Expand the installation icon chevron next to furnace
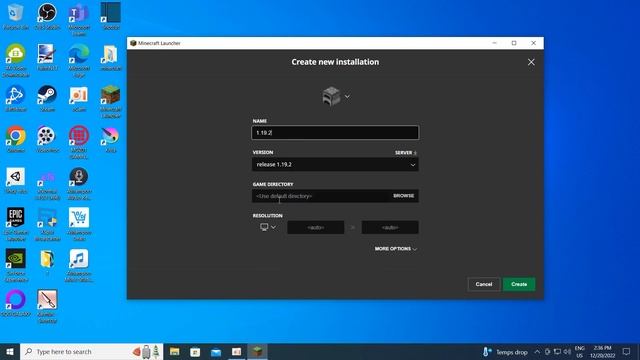 pos(347,97)
